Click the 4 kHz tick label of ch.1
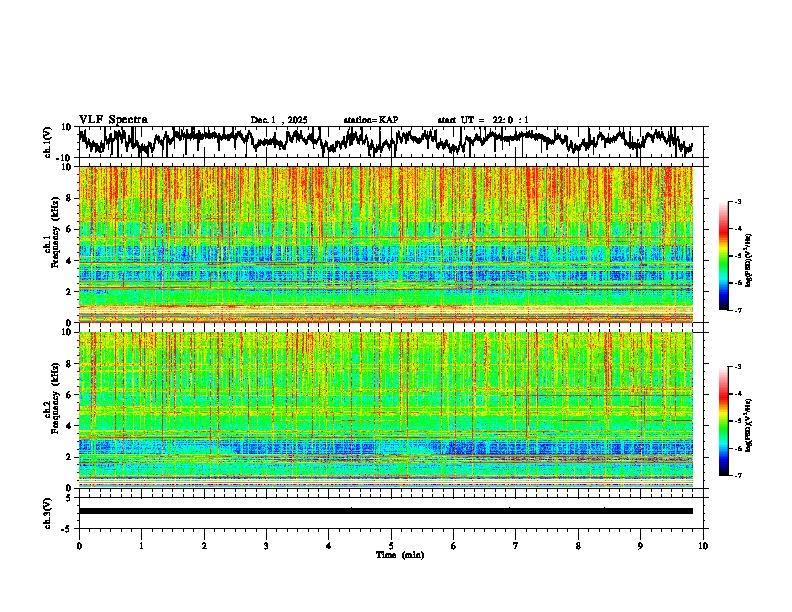792x612 pixels. pos(69,261)
